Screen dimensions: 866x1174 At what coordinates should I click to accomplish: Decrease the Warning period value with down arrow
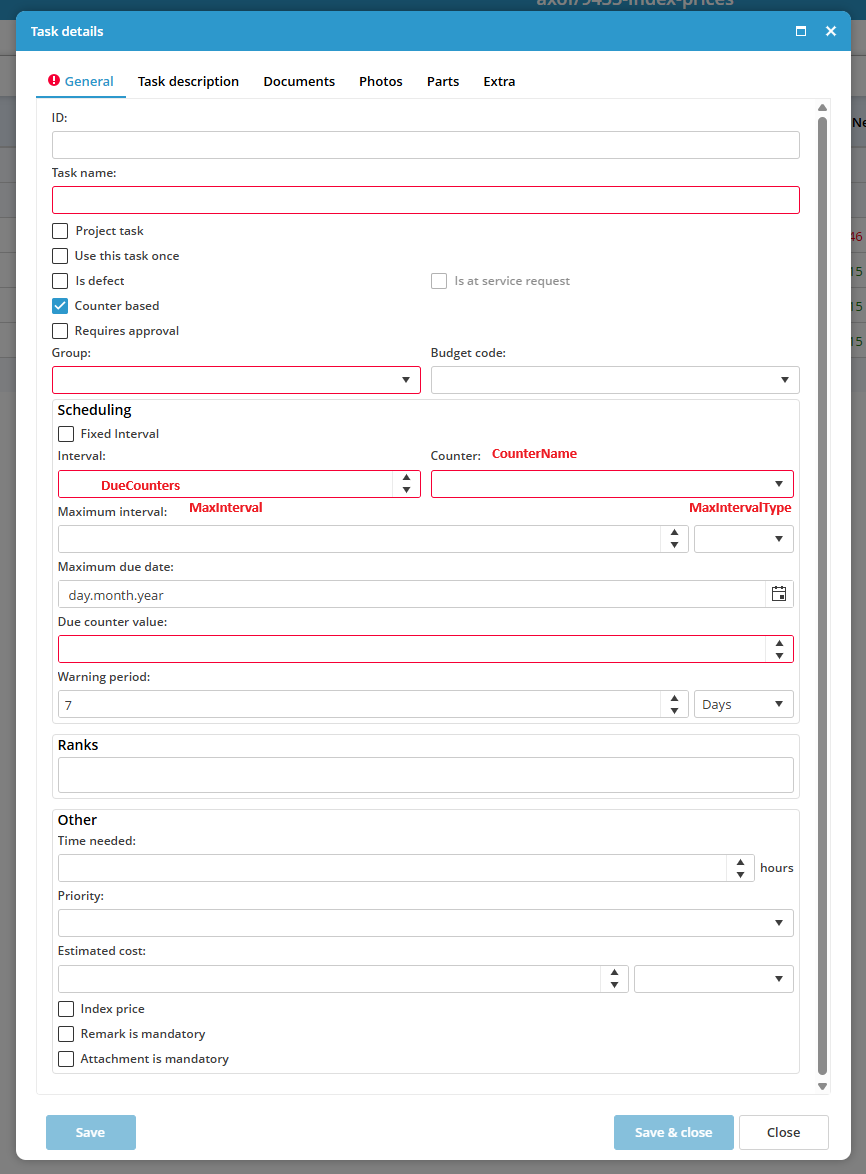674,711
